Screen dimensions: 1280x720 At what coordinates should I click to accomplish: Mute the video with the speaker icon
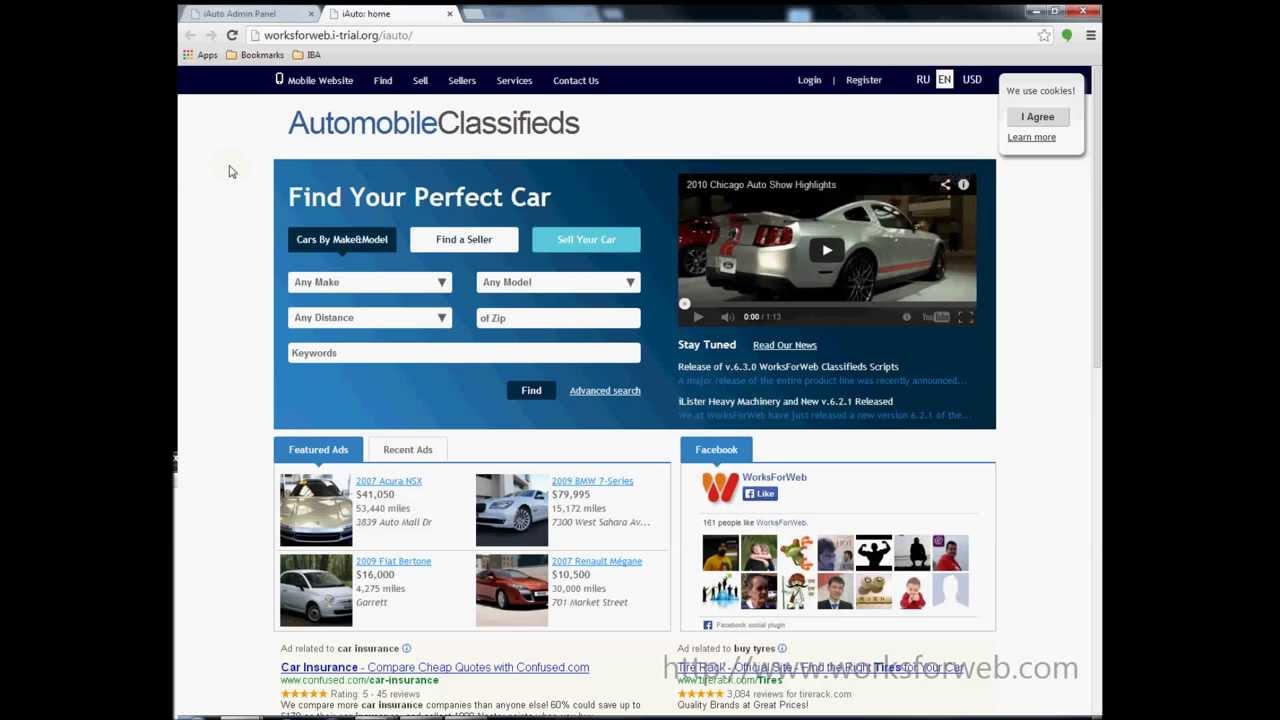[727, 317]
